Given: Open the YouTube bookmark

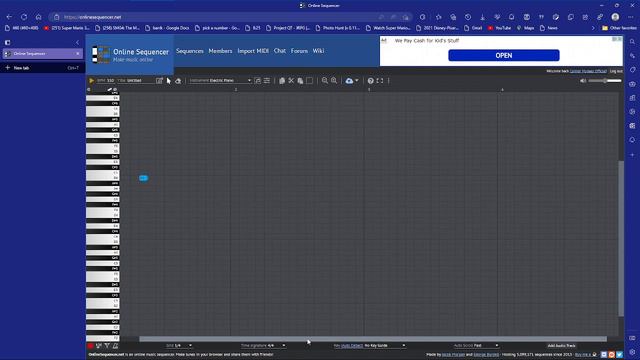Looking at the screenshot, I should click(x=499, y=28).
